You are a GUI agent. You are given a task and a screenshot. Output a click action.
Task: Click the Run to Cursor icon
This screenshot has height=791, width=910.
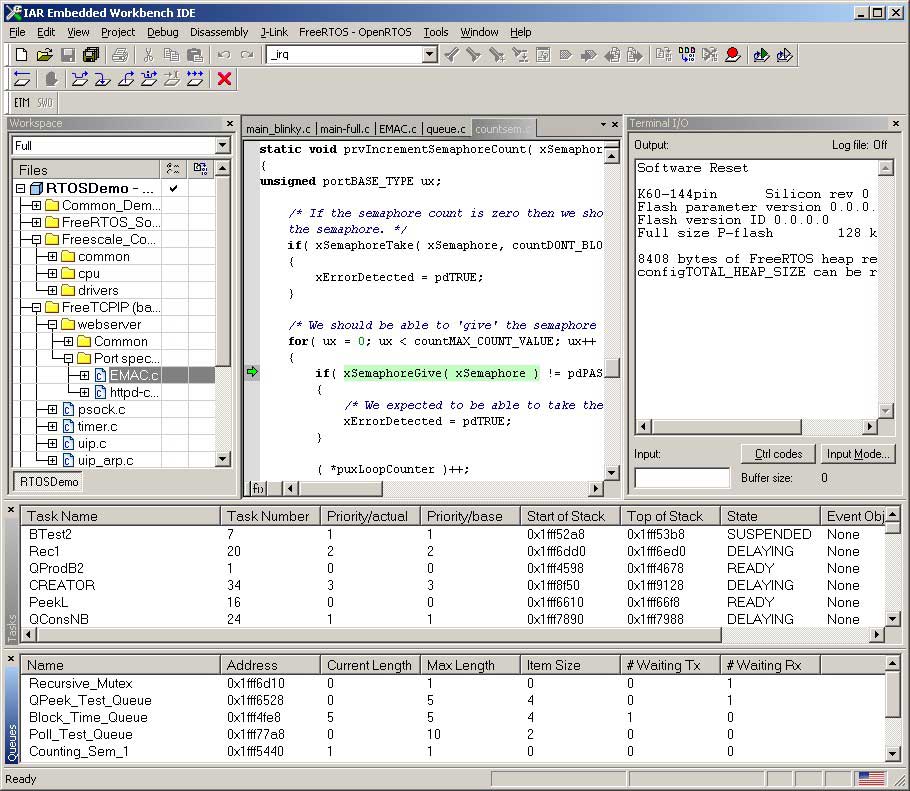click(172, 79)
